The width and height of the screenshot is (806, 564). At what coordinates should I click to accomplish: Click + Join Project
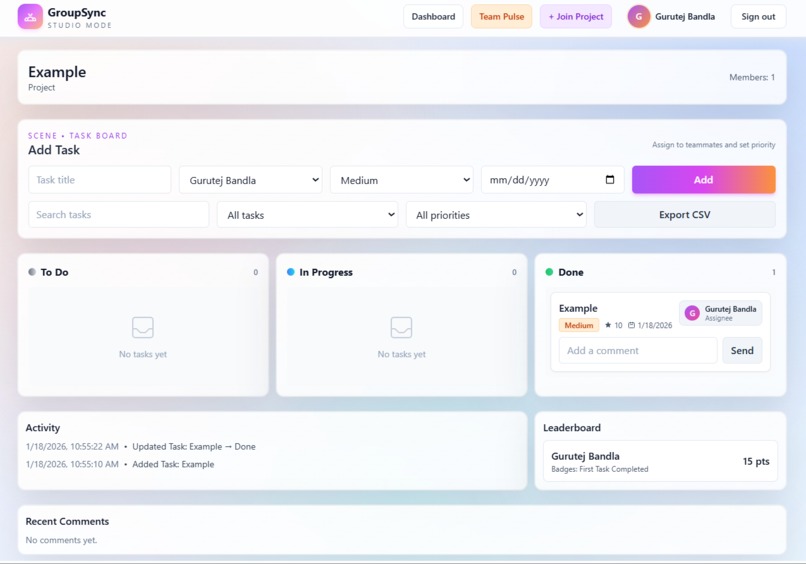(576, 16)
